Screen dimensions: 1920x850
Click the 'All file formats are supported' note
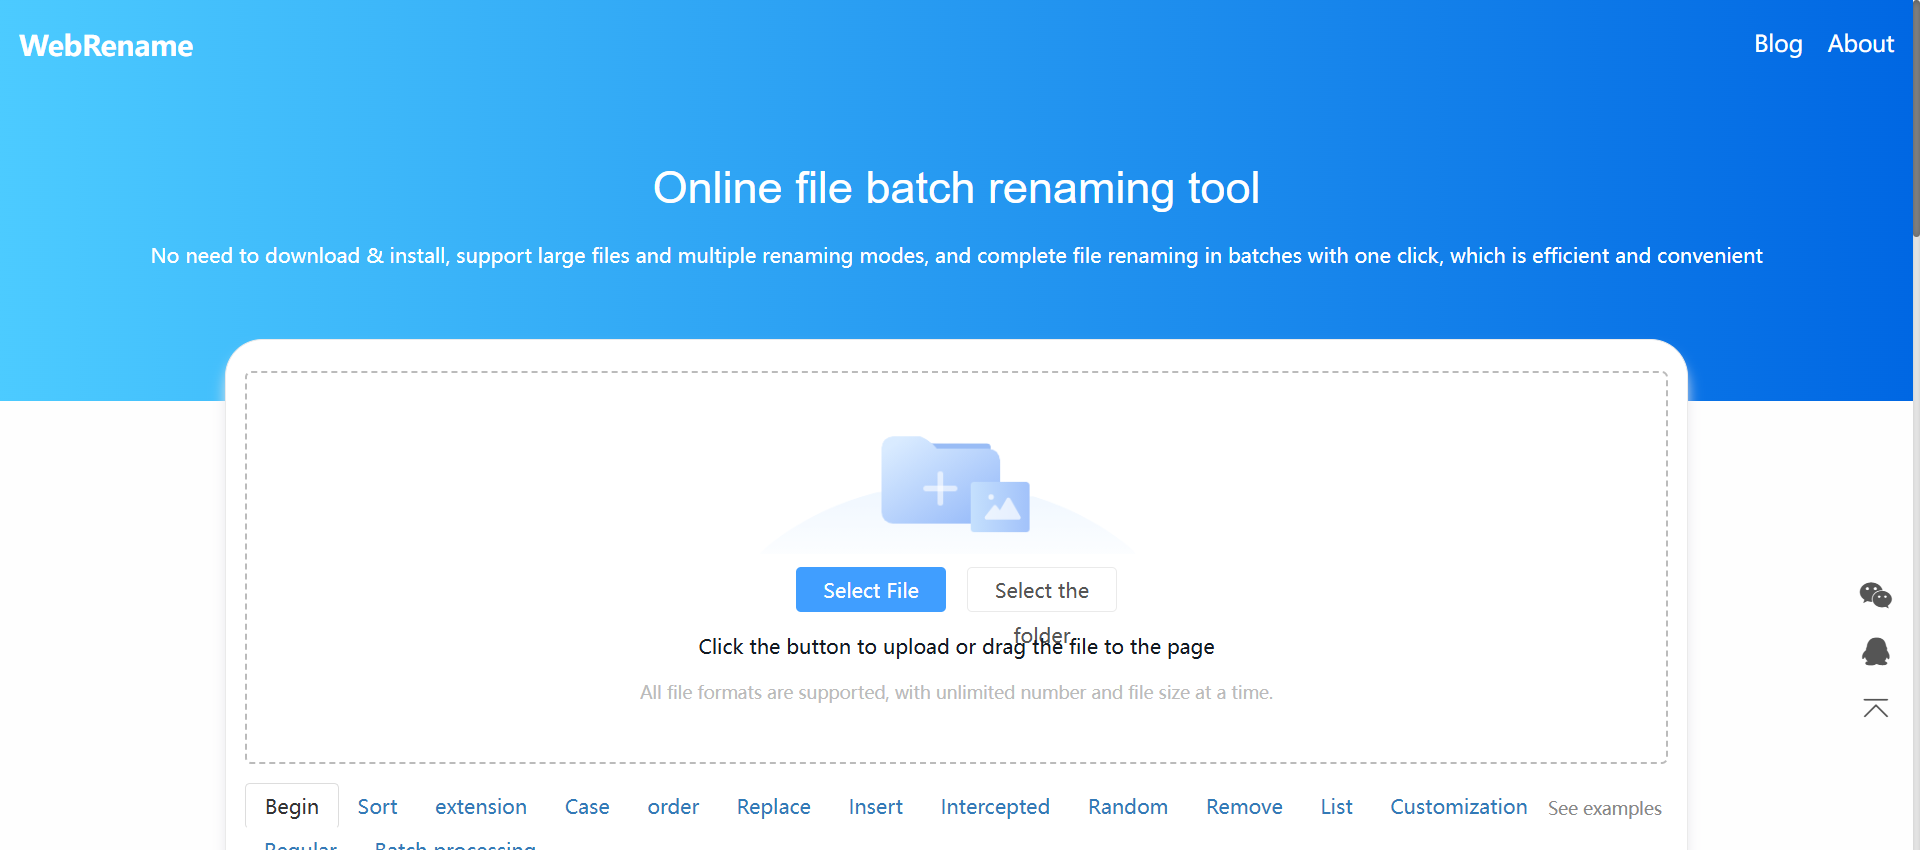coord(956,692)
